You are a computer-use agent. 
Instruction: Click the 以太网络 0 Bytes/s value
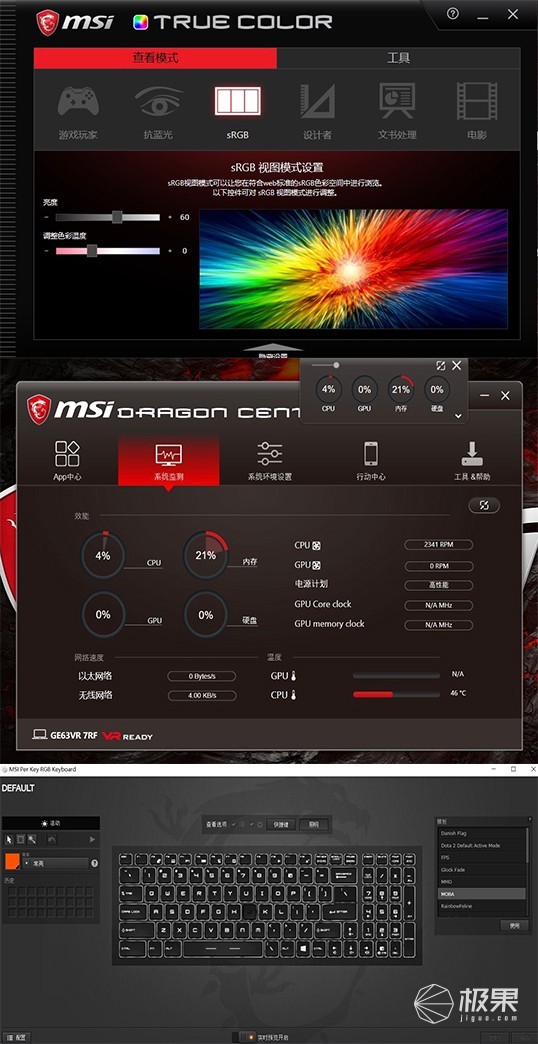coord(202,676)
